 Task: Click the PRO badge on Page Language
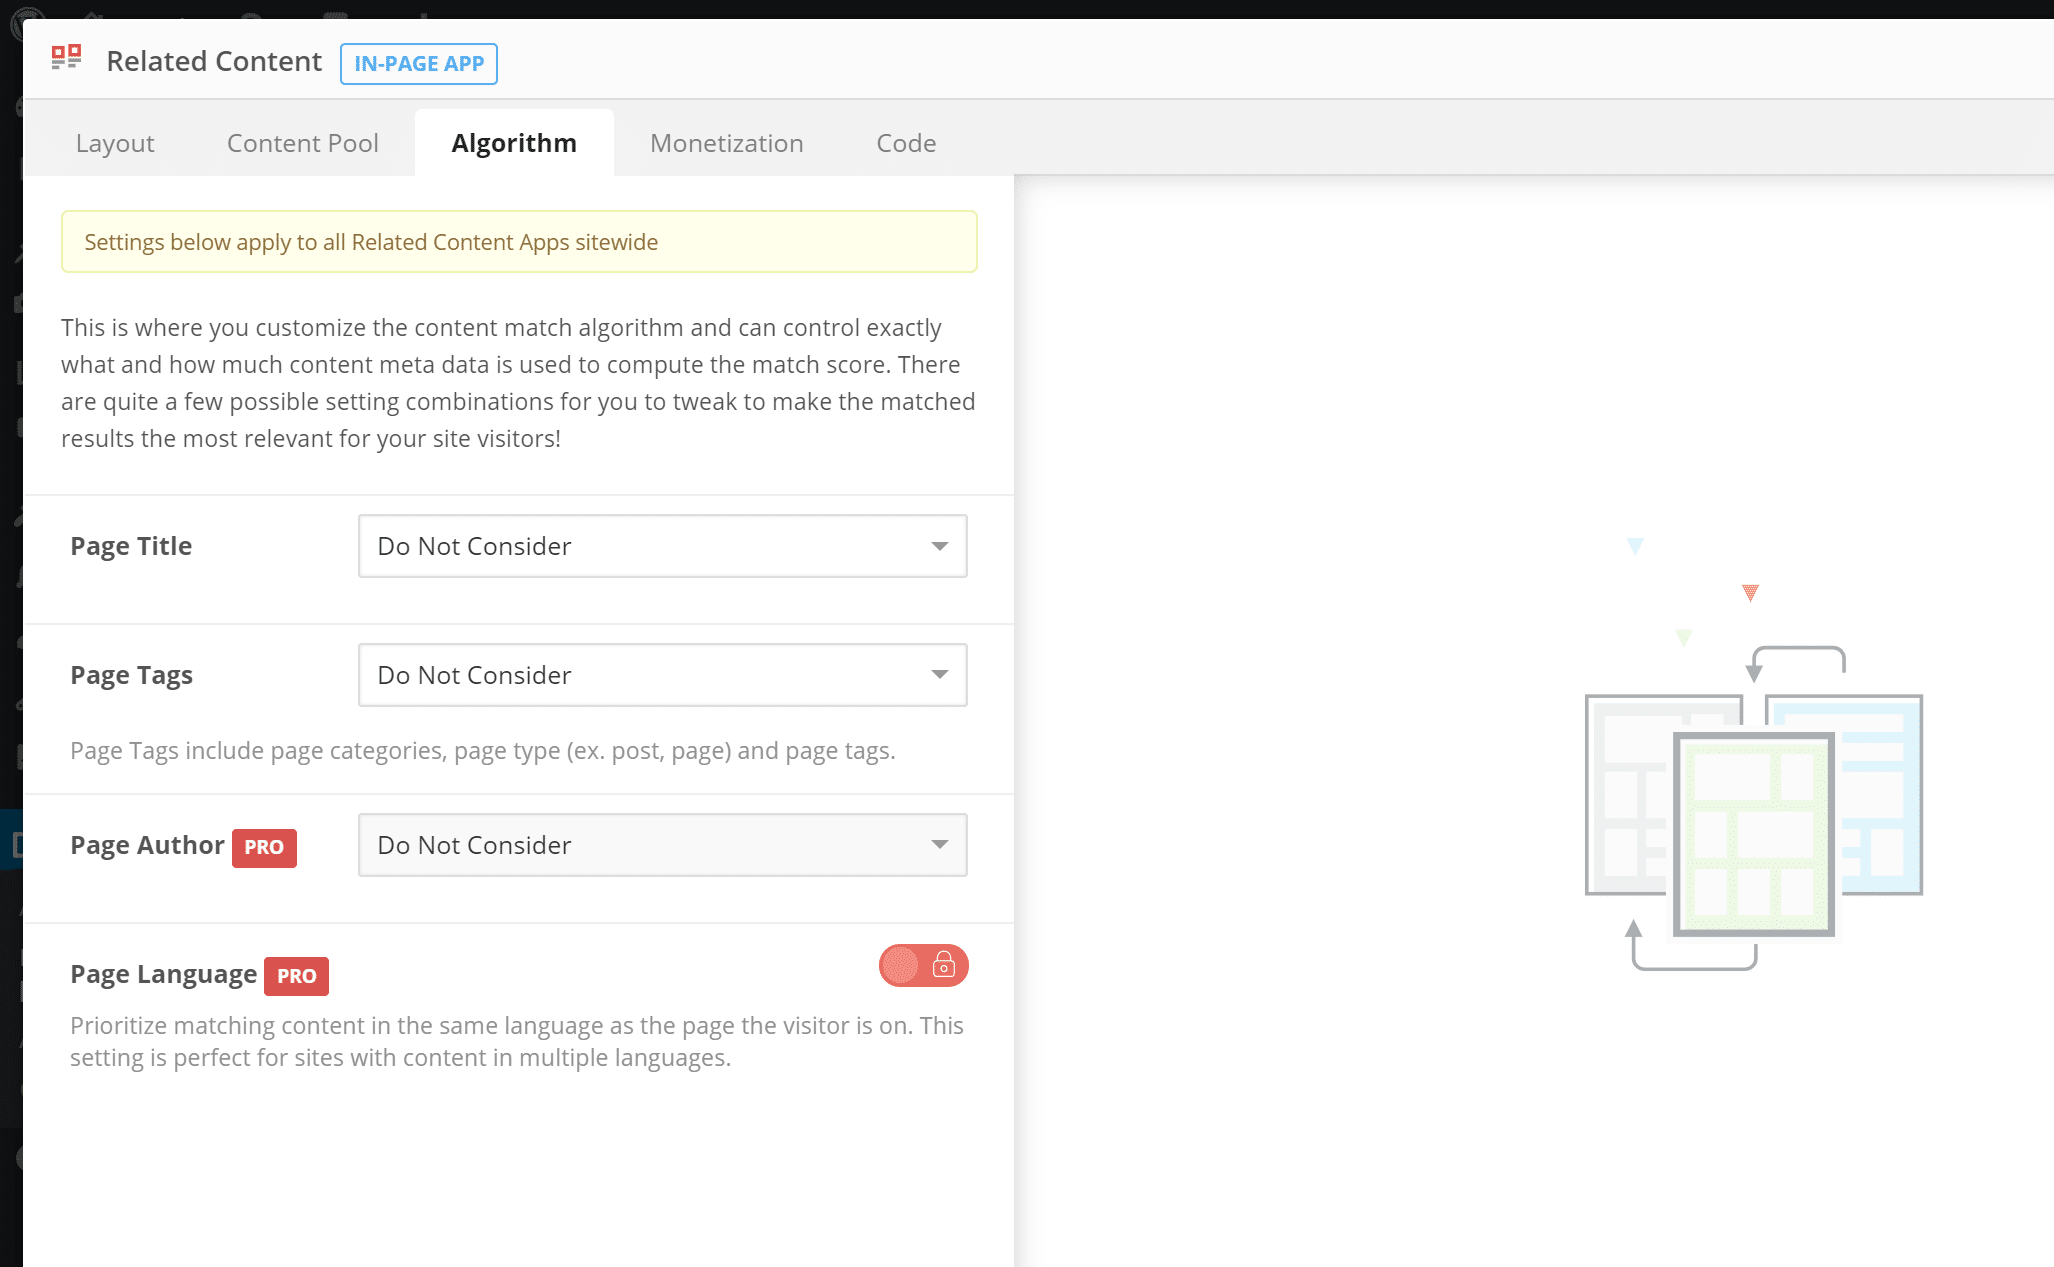pos(295,974)
